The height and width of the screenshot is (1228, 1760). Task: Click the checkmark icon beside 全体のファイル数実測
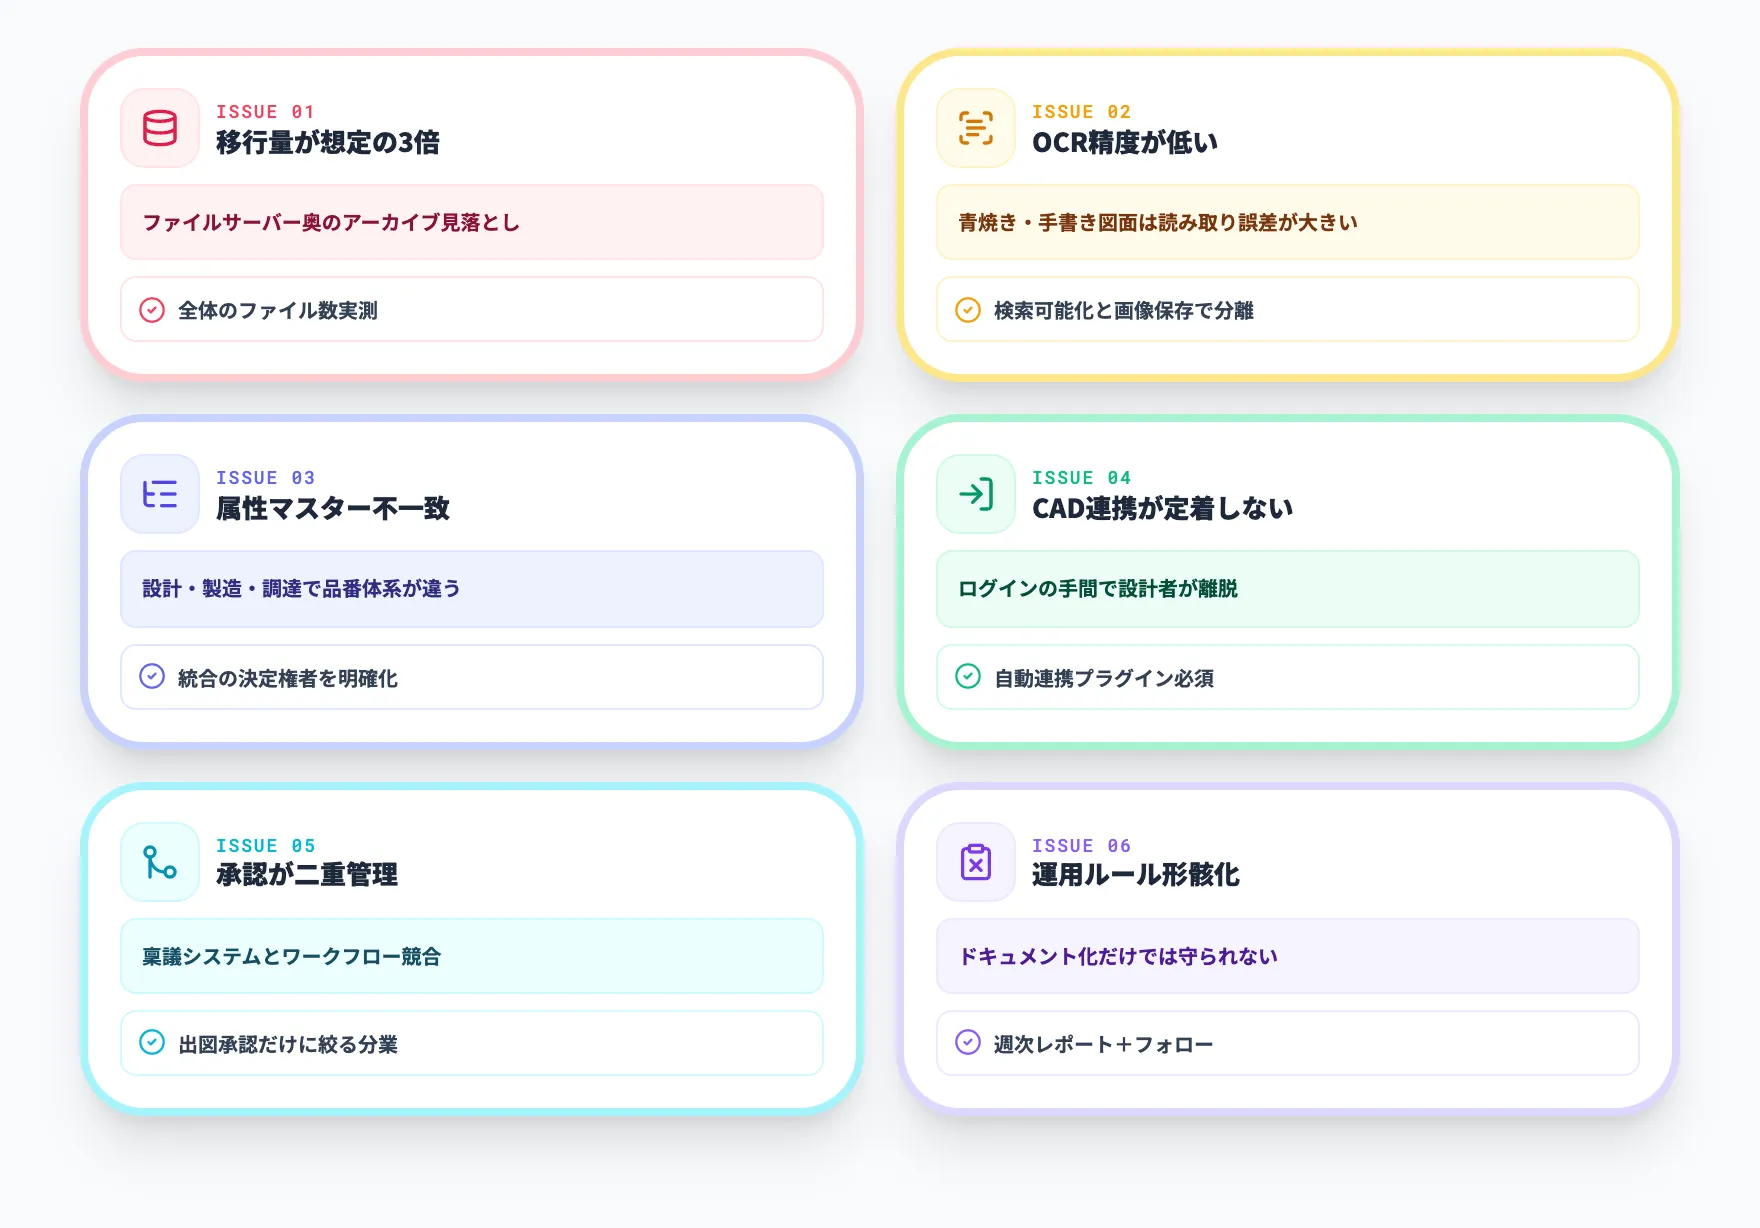click(x=152, y=311)
